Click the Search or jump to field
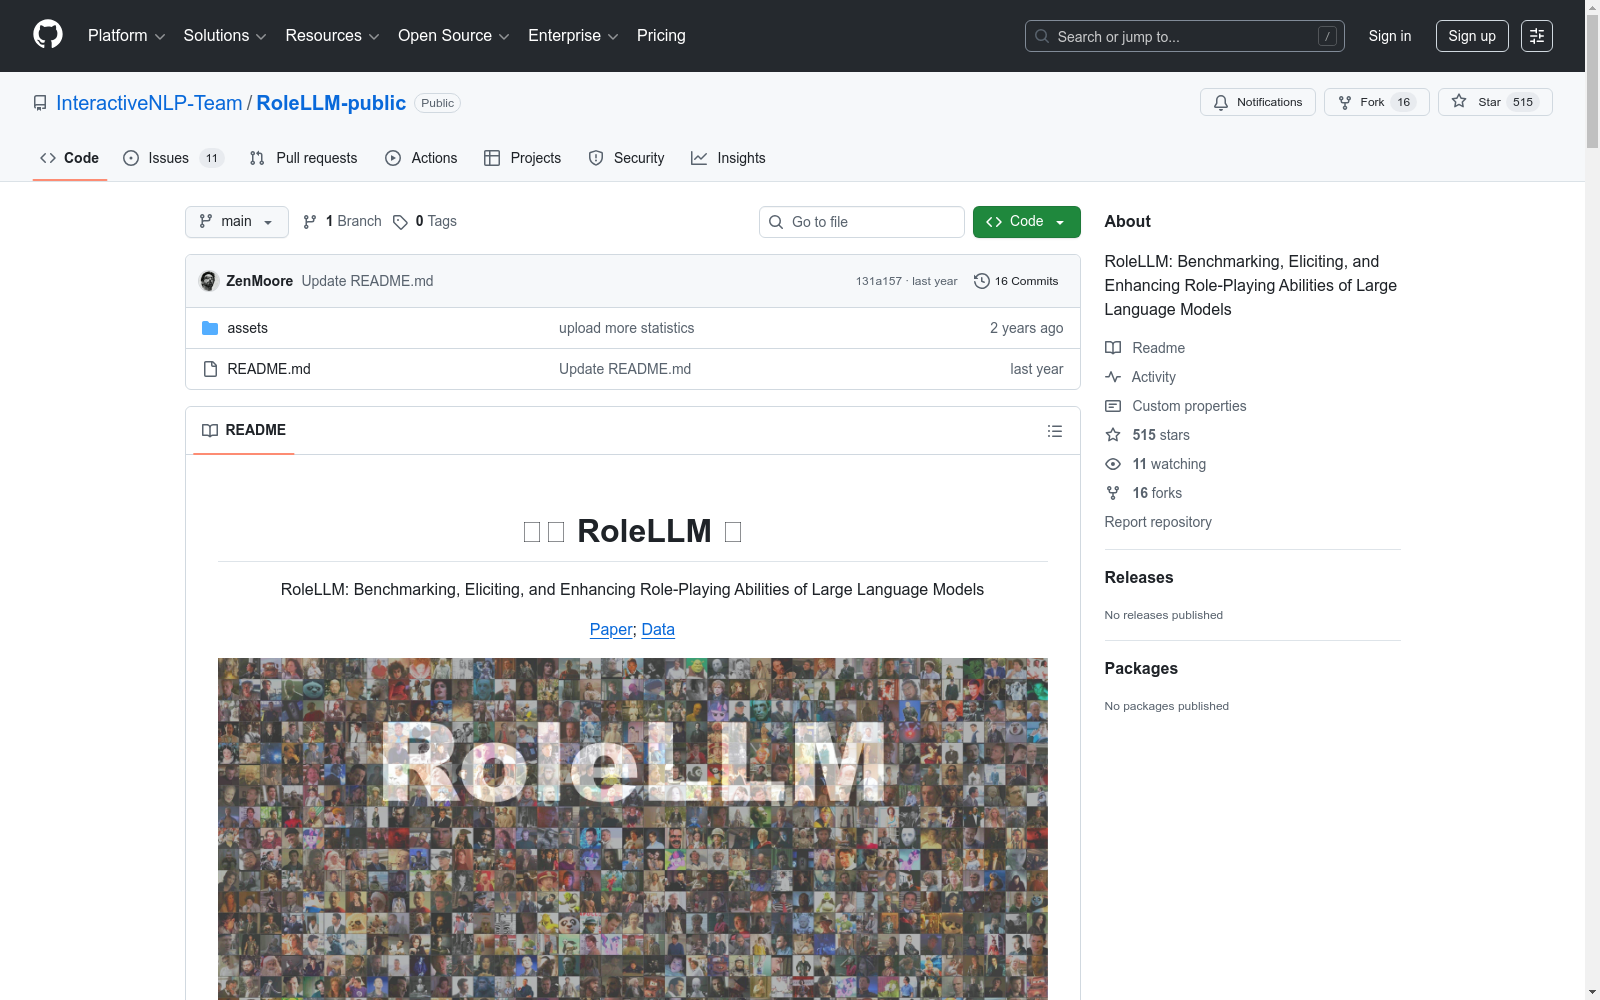1600x1000 pixels. pyautogui.click(x=1185, y=36)
